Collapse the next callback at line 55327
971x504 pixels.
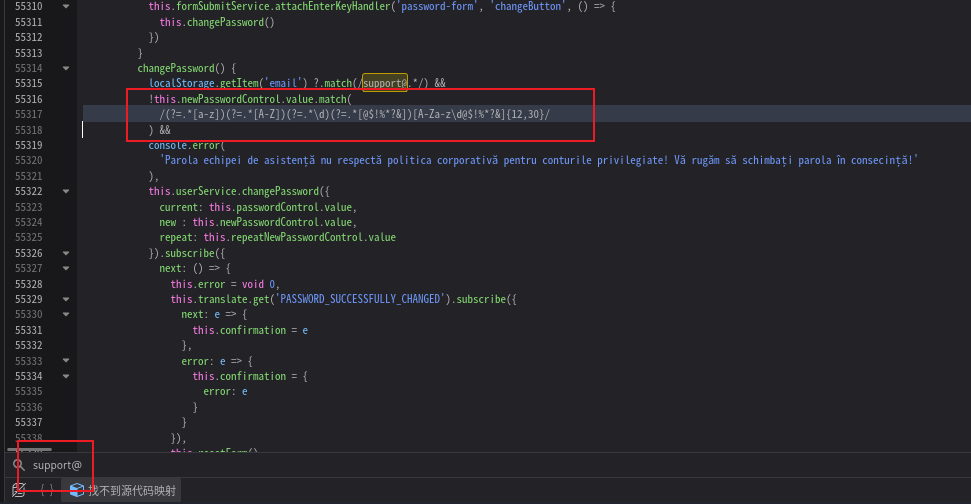pos(66,268)
